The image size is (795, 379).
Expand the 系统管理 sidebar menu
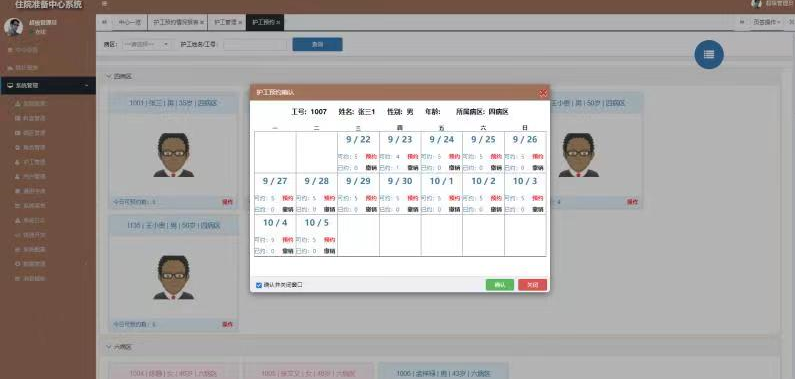(x=48, y=86)
